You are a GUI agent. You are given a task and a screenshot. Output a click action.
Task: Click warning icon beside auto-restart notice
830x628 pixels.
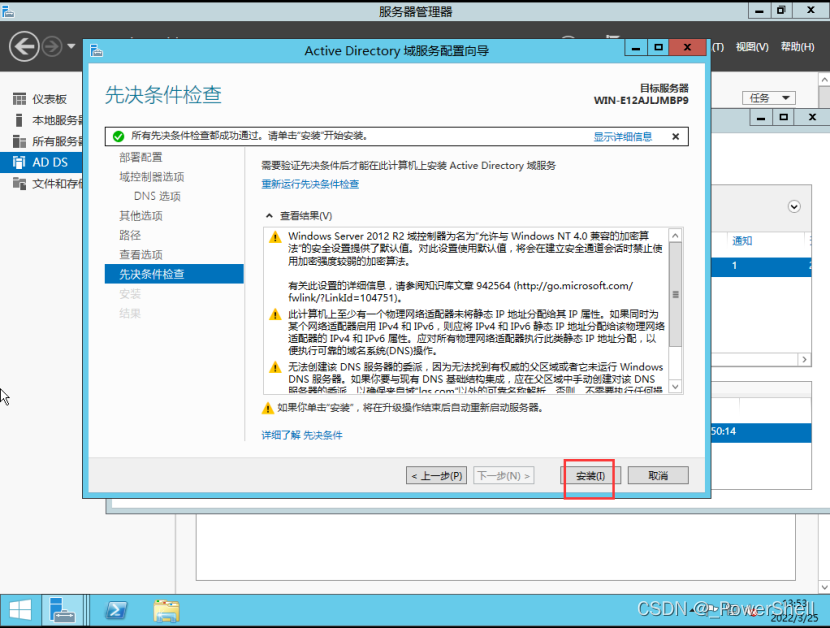[x=268, y=408]
